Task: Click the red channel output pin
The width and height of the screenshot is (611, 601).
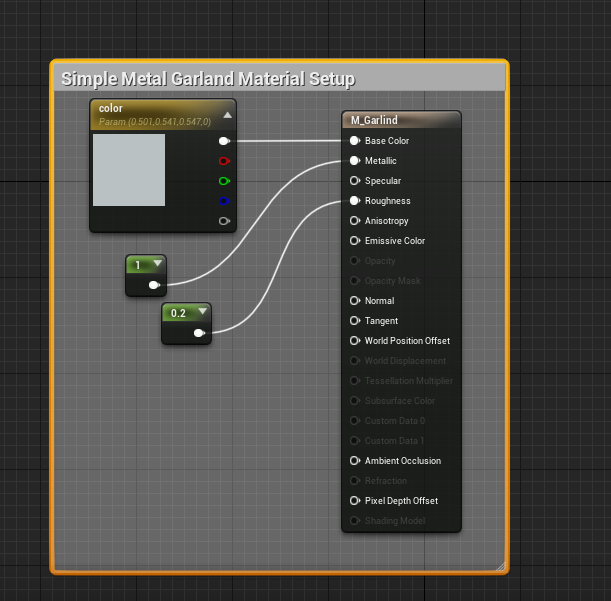Action: click(x=224, y=161)
